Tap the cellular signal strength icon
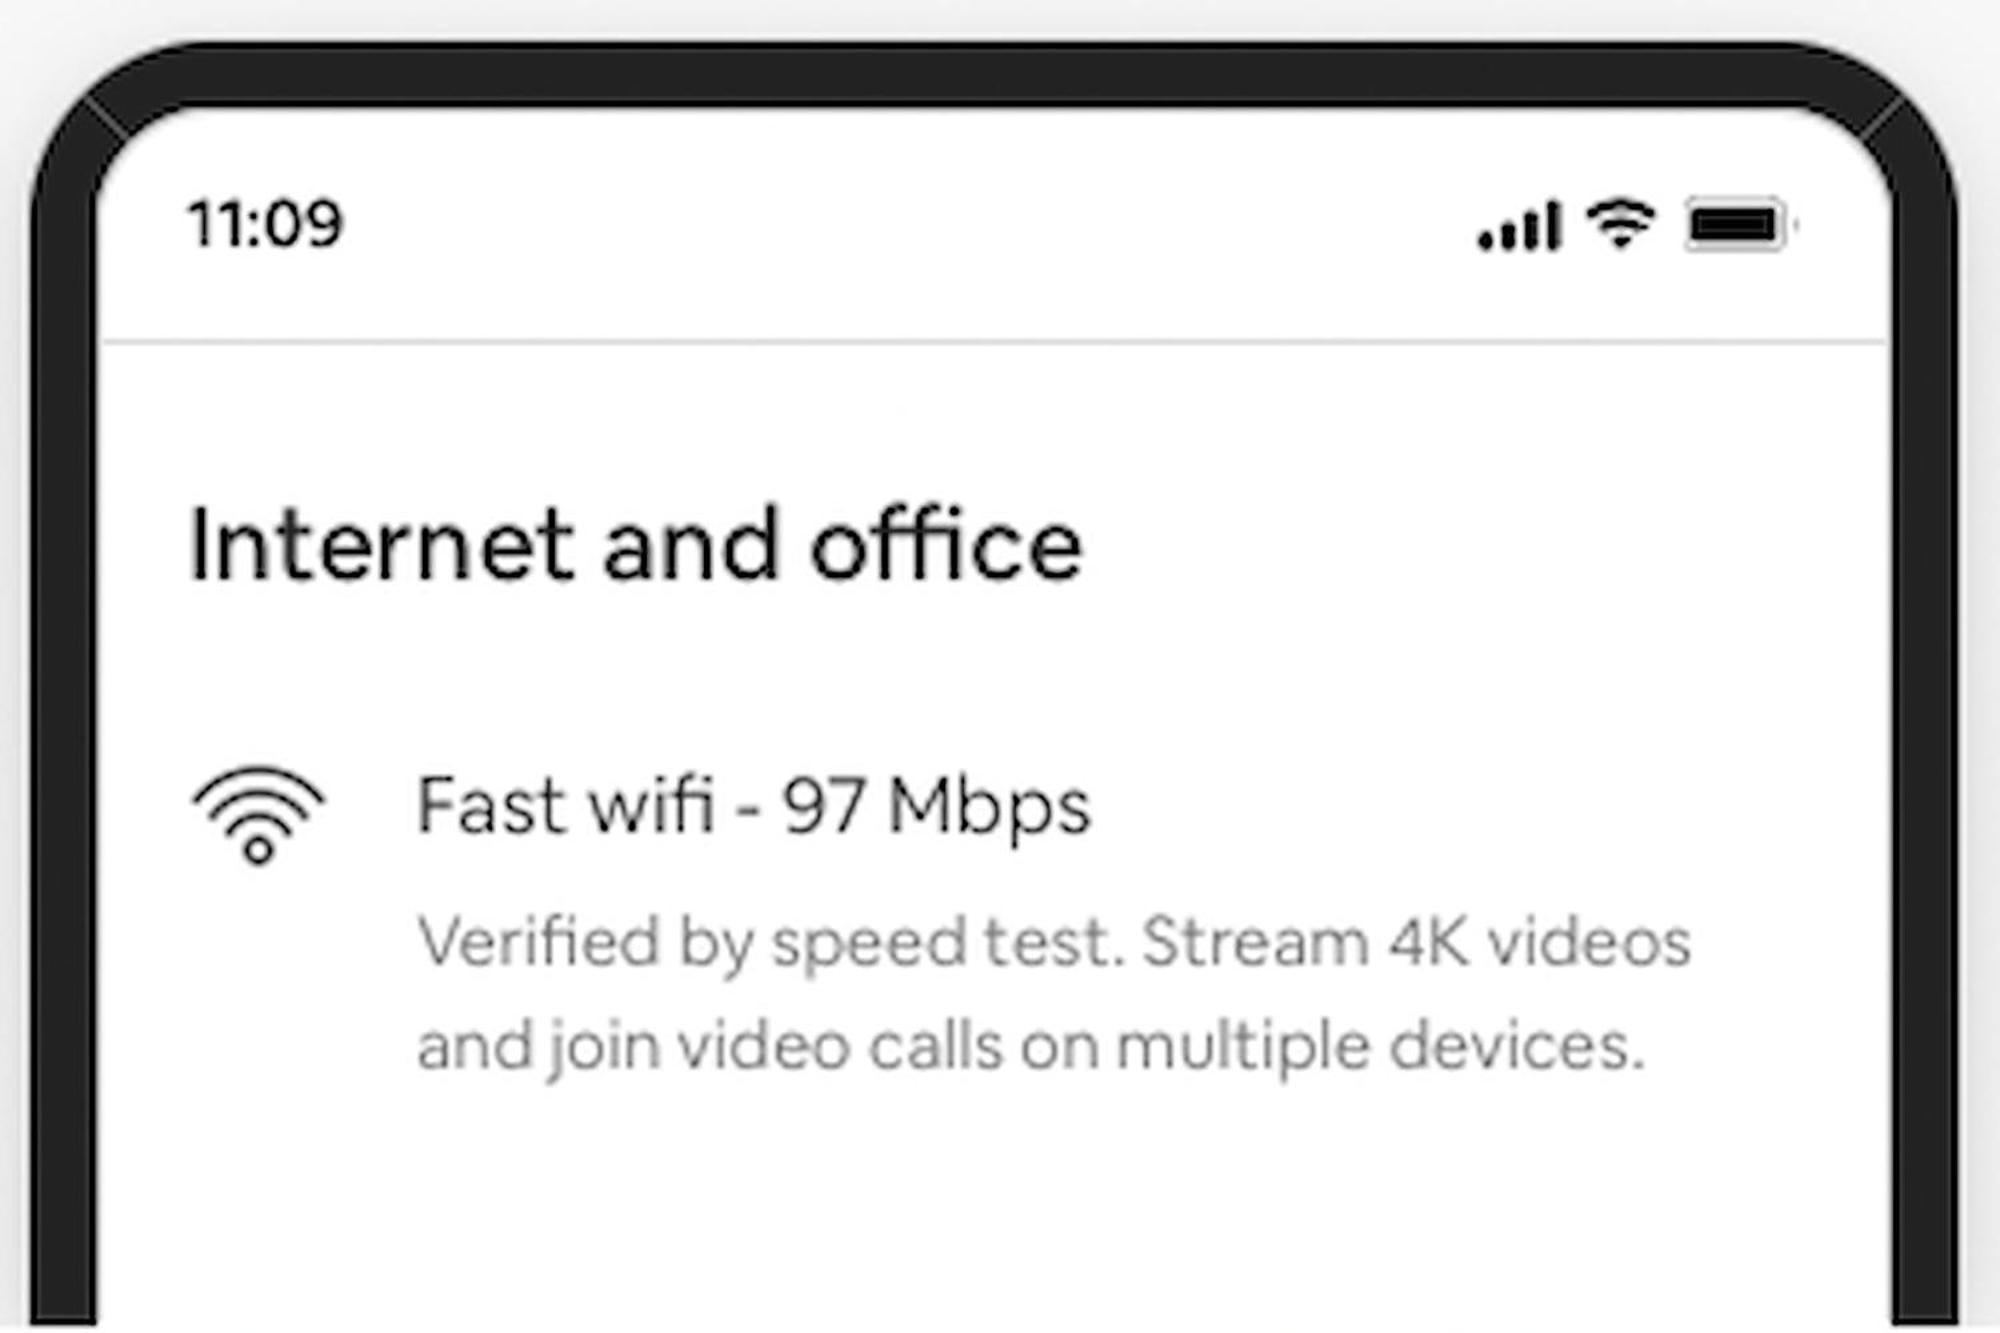Screen dimensions: 2000x1333 [1519, 227]
